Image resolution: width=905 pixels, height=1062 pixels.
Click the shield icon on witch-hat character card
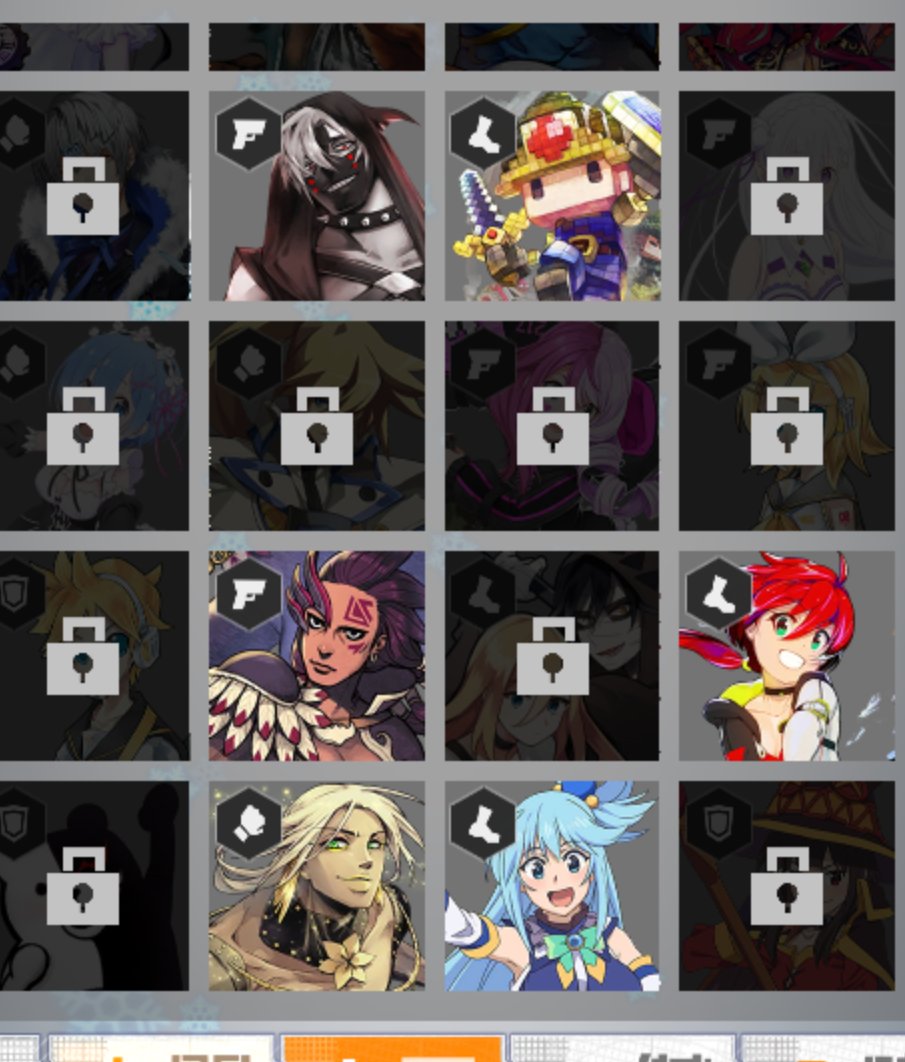coord(719,824)
